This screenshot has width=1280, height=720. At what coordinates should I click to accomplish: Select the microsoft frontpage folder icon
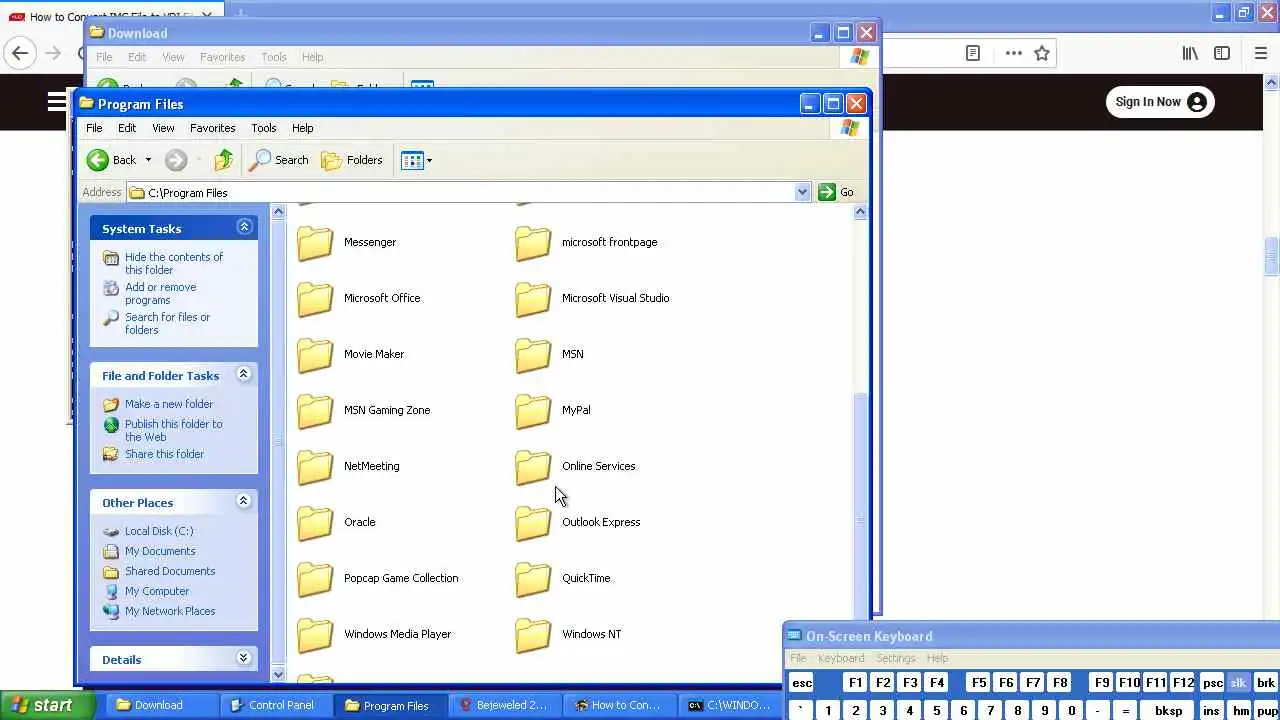pos(533,243)
